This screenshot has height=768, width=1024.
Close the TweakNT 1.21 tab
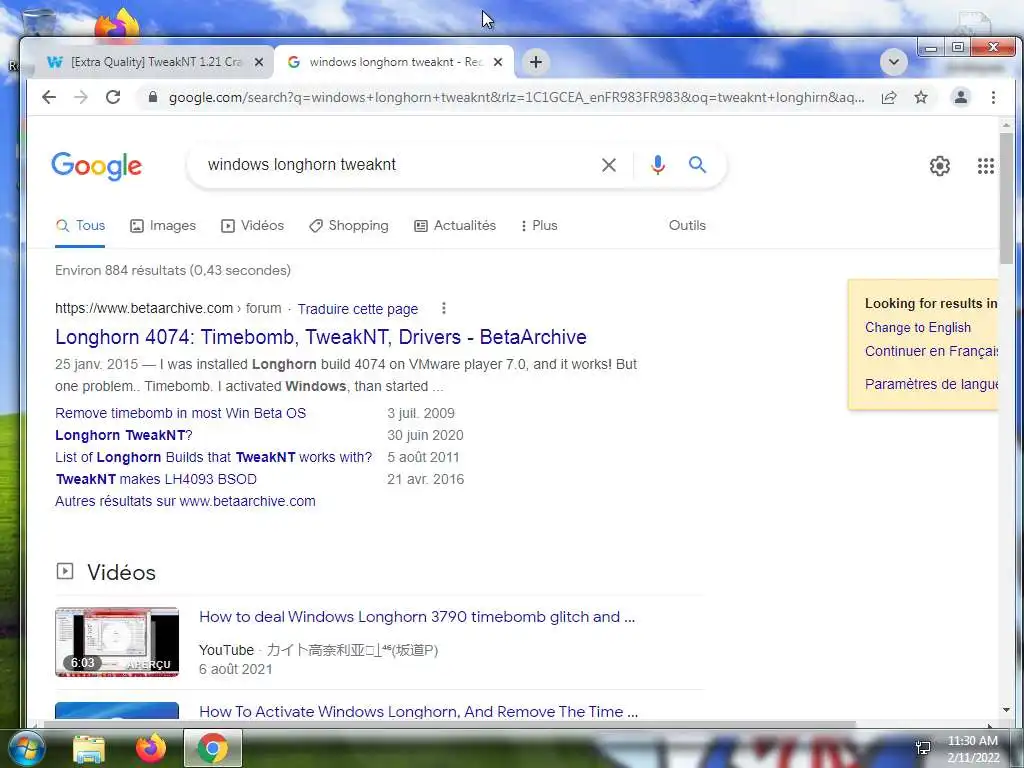coord(259,62)
